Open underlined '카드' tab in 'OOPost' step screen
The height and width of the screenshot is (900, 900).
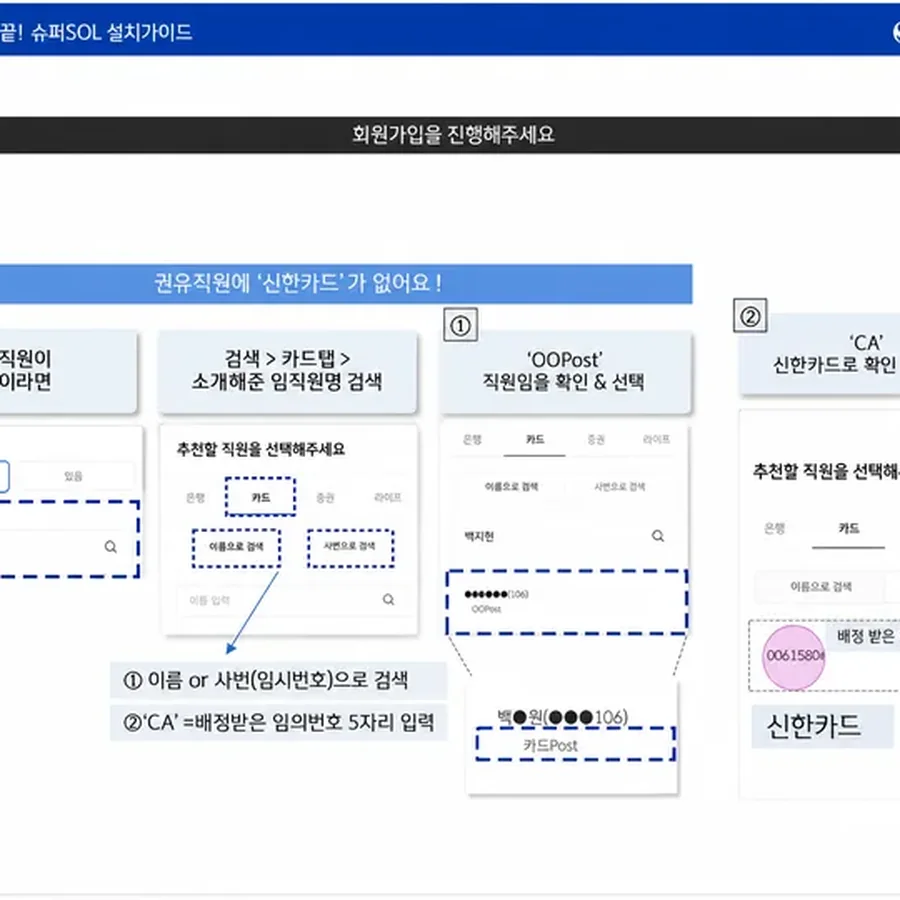[535, 440]
